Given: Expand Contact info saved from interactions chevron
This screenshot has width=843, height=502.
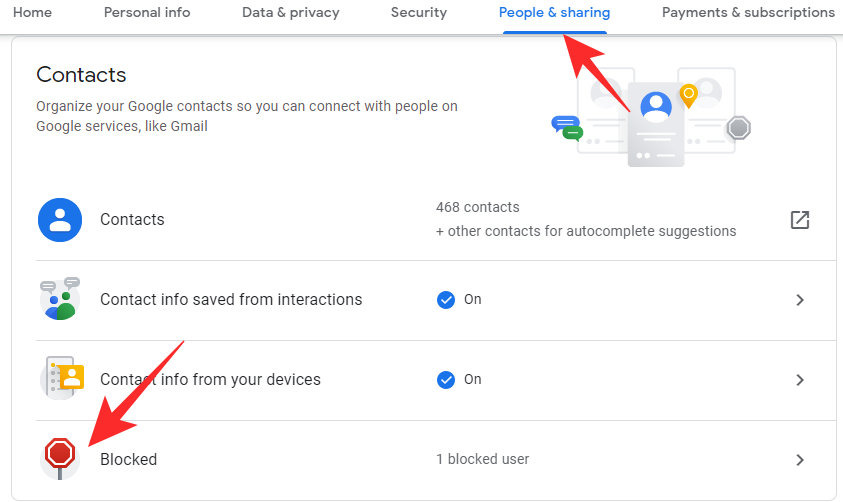Looking at the screenshot, I should [x=799, y=299].
